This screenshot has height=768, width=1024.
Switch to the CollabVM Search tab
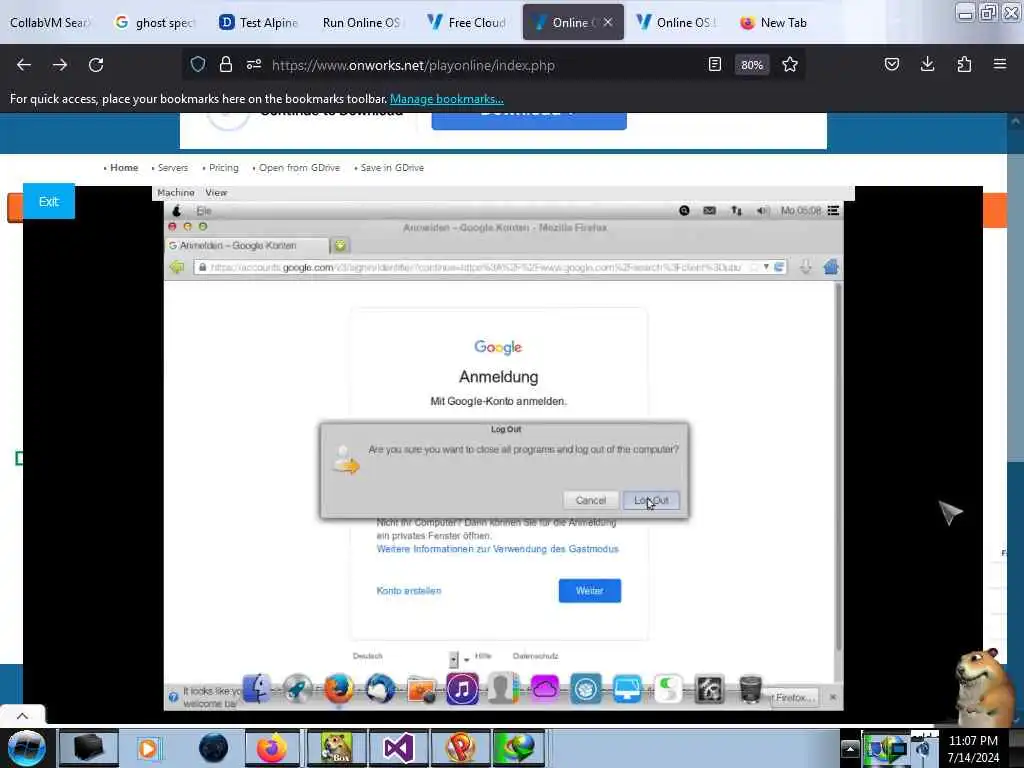click(51, 22)
